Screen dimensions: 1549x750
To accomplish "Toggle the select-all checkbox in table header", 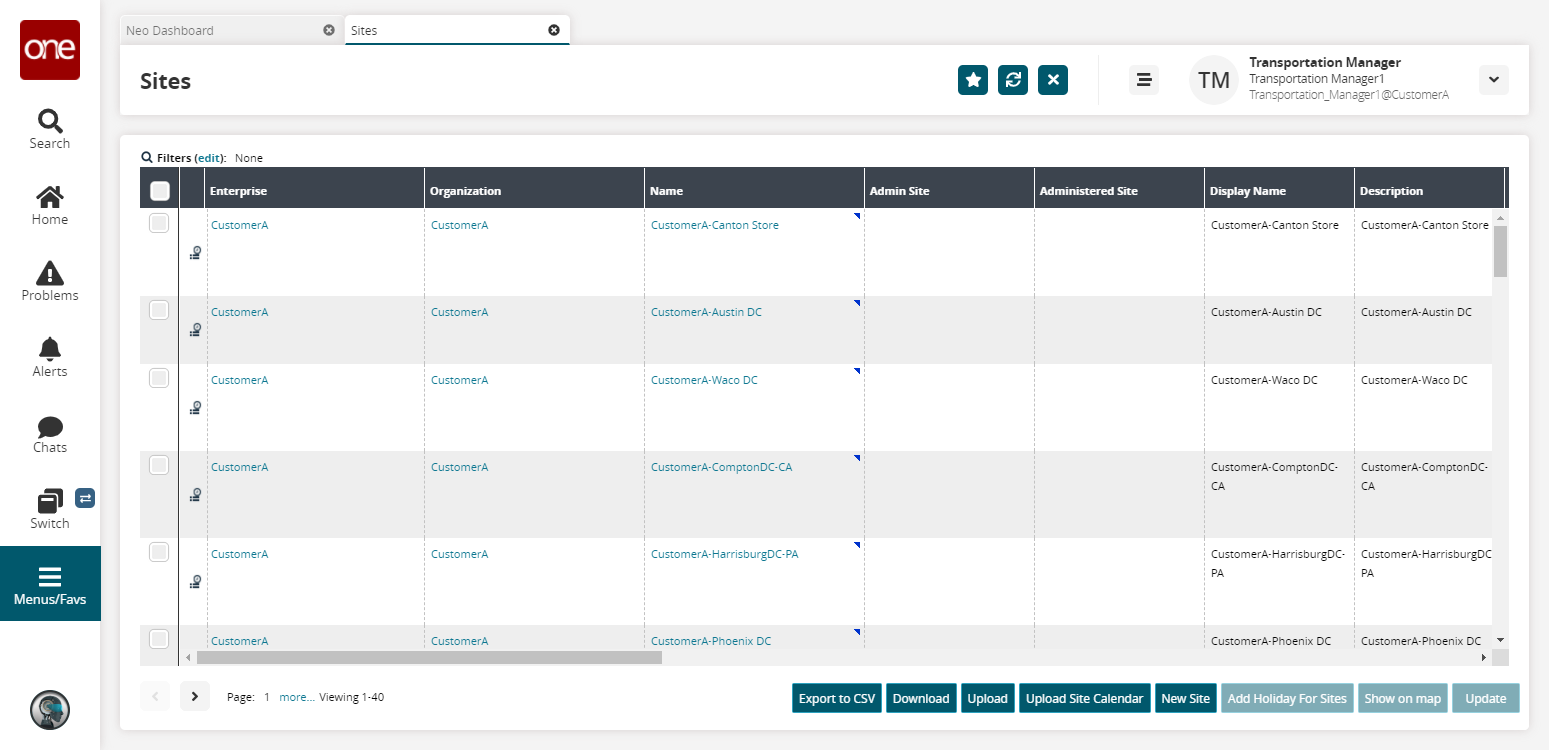I will [x=160, y=191].
